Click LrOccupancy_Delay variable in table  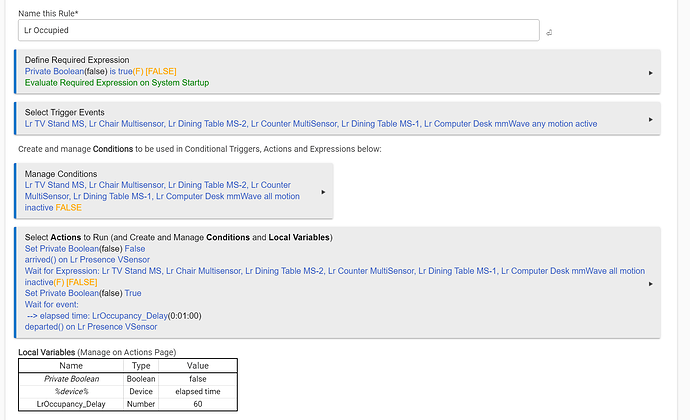tap(70, 403)
